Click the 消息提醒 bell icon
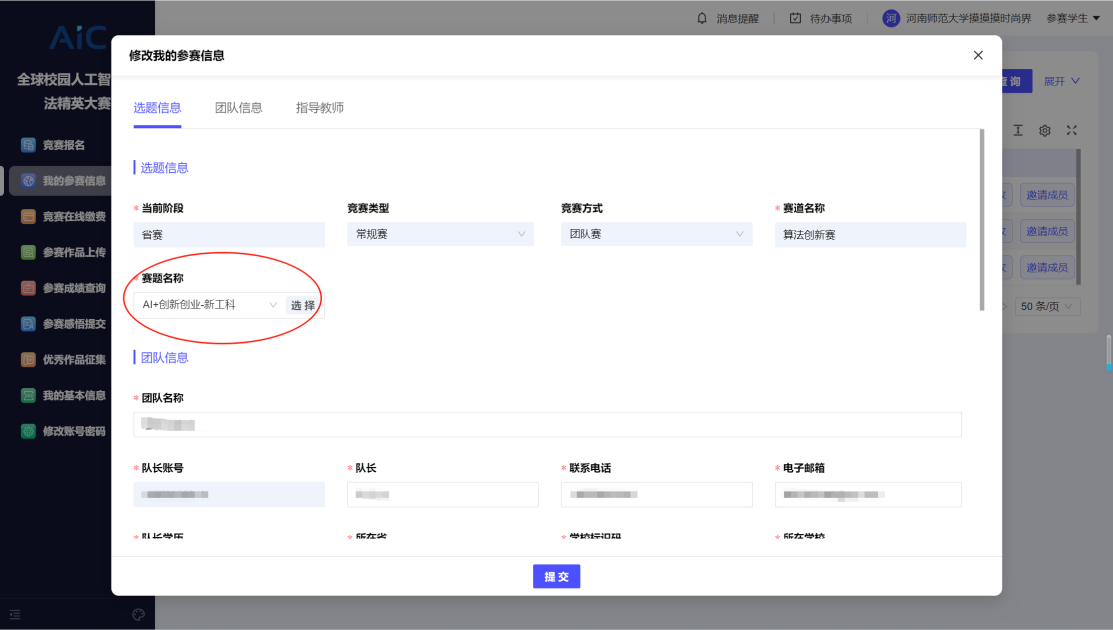This screenshot has width=1113, height=630. tap(702, 18)
